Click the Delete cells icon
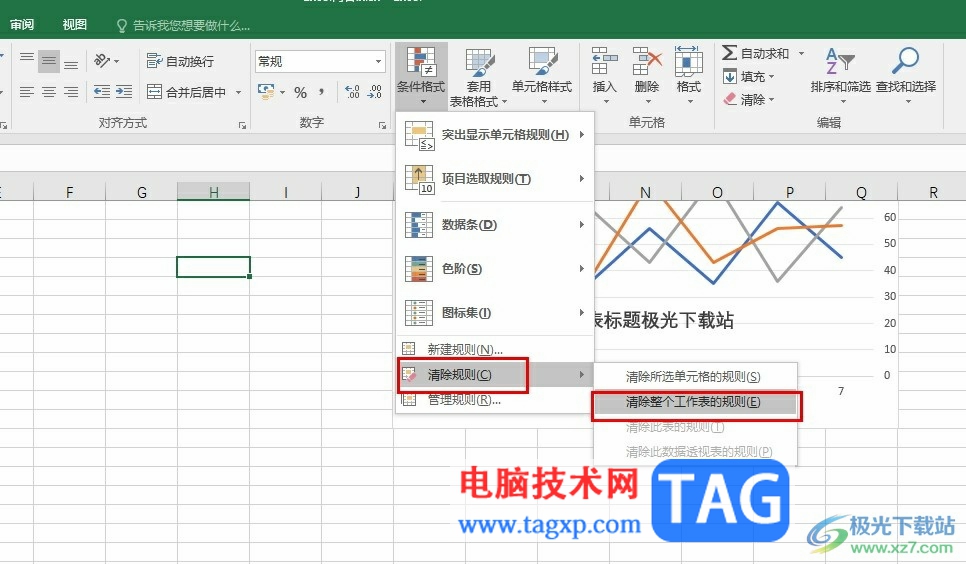Image resolution: width=966 pixels, height=564 pixels. pos(647,61)
